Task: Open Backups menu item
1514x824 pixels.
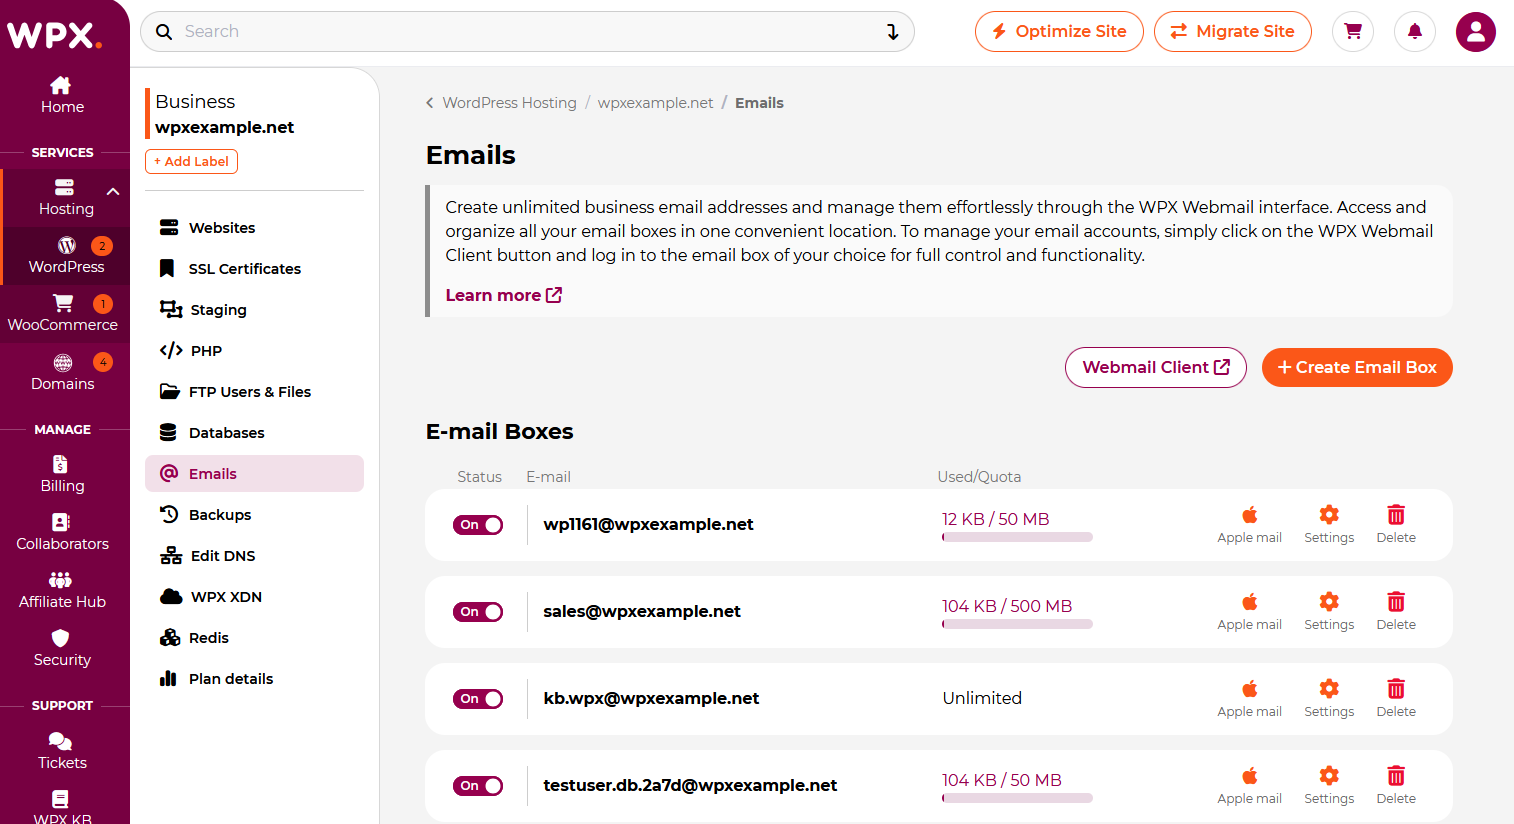Action: click(x=254, y=515)
